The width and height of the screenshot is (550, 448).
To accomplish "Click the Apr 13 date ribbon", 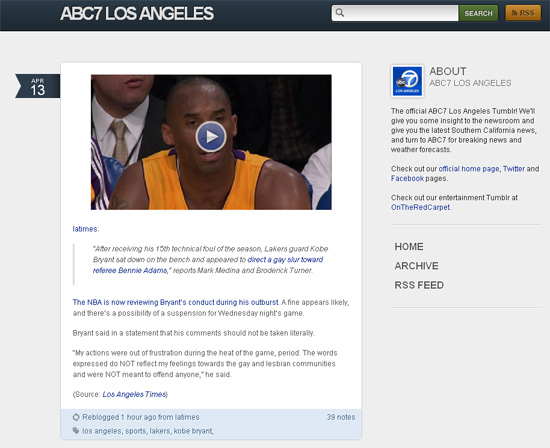I will (x=38, y=86).
